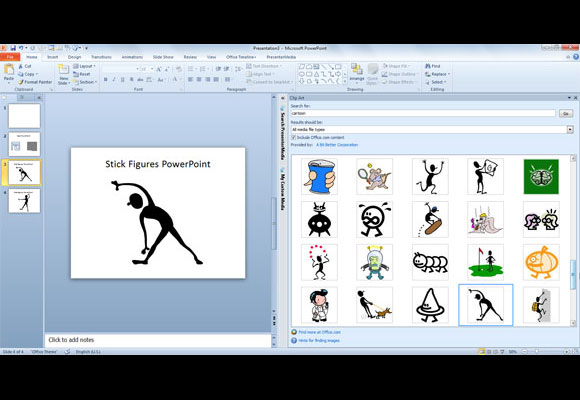Select the juggling stick figure clip art
This screenshot has width=580, height=400.
point(319,262)
